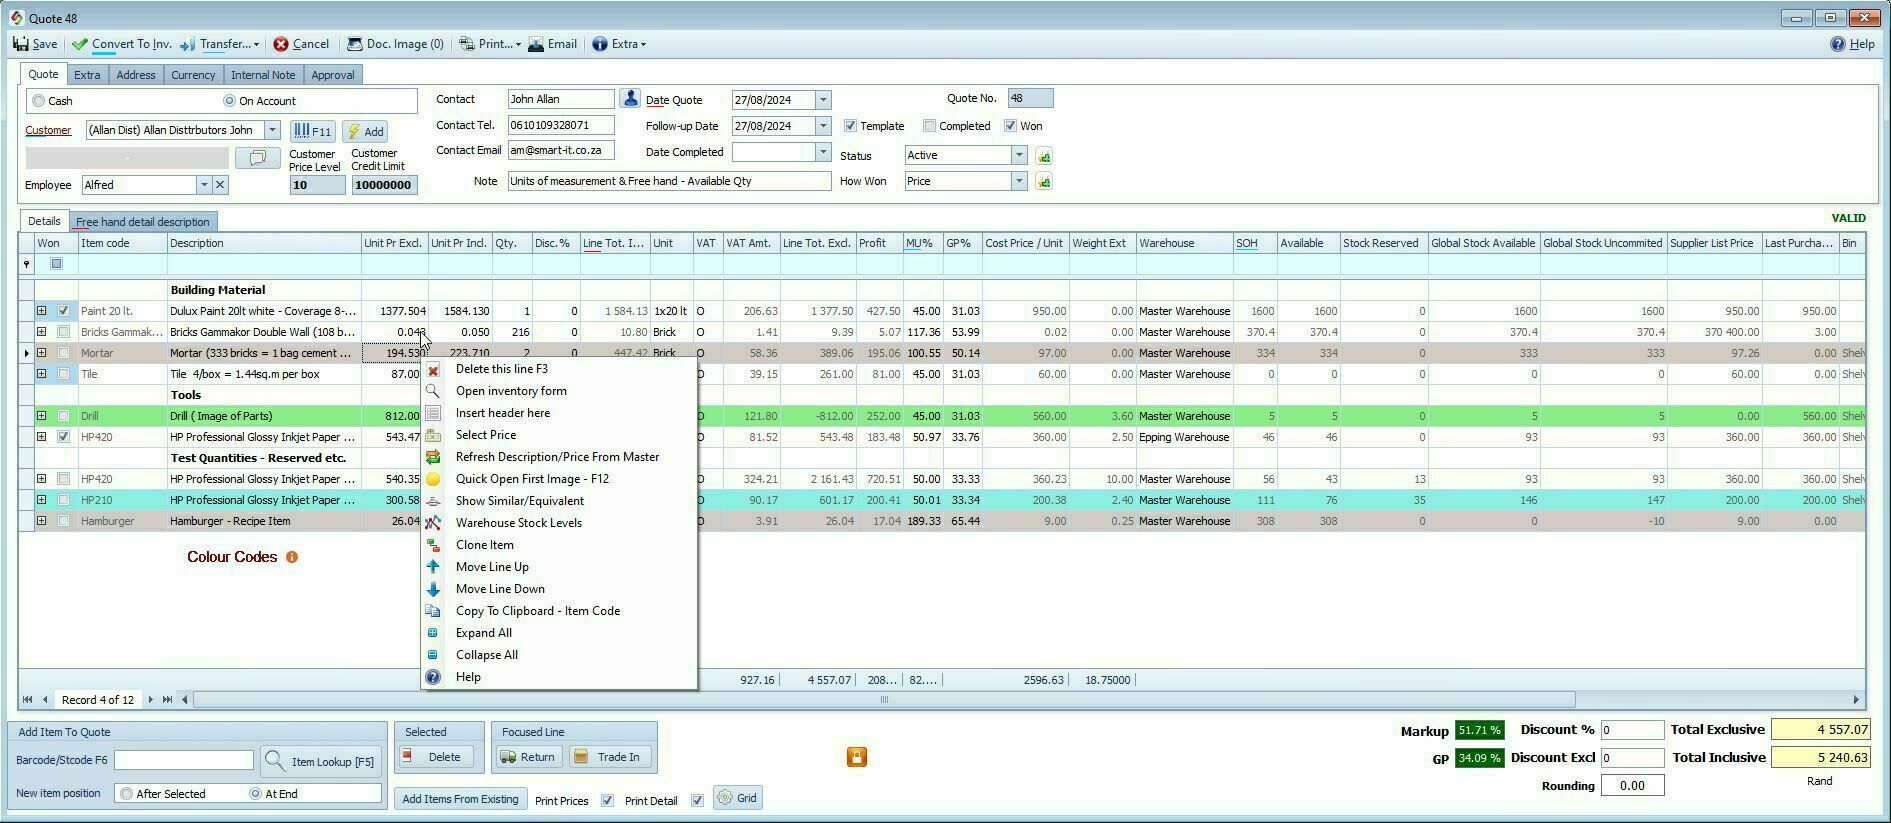Click the lightning Add customer button
Image resolution: width=1891 pixels, height=823 pixels.
366,131
